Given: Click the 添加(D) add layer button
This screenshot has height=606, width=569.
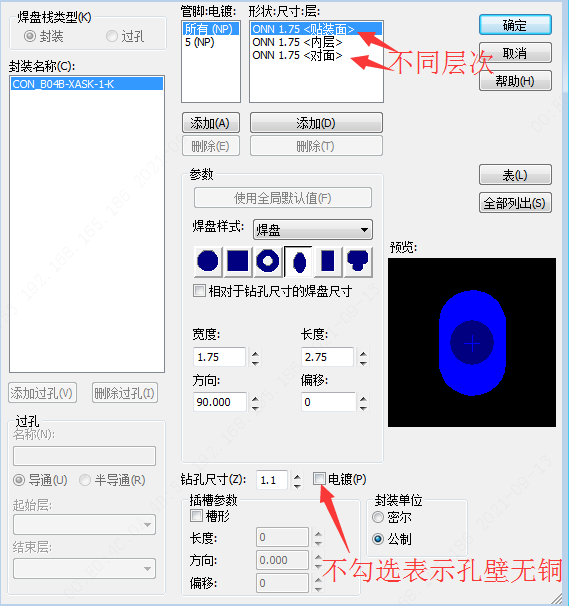Looking at the screenshot, I should click(x=316, y=123).
